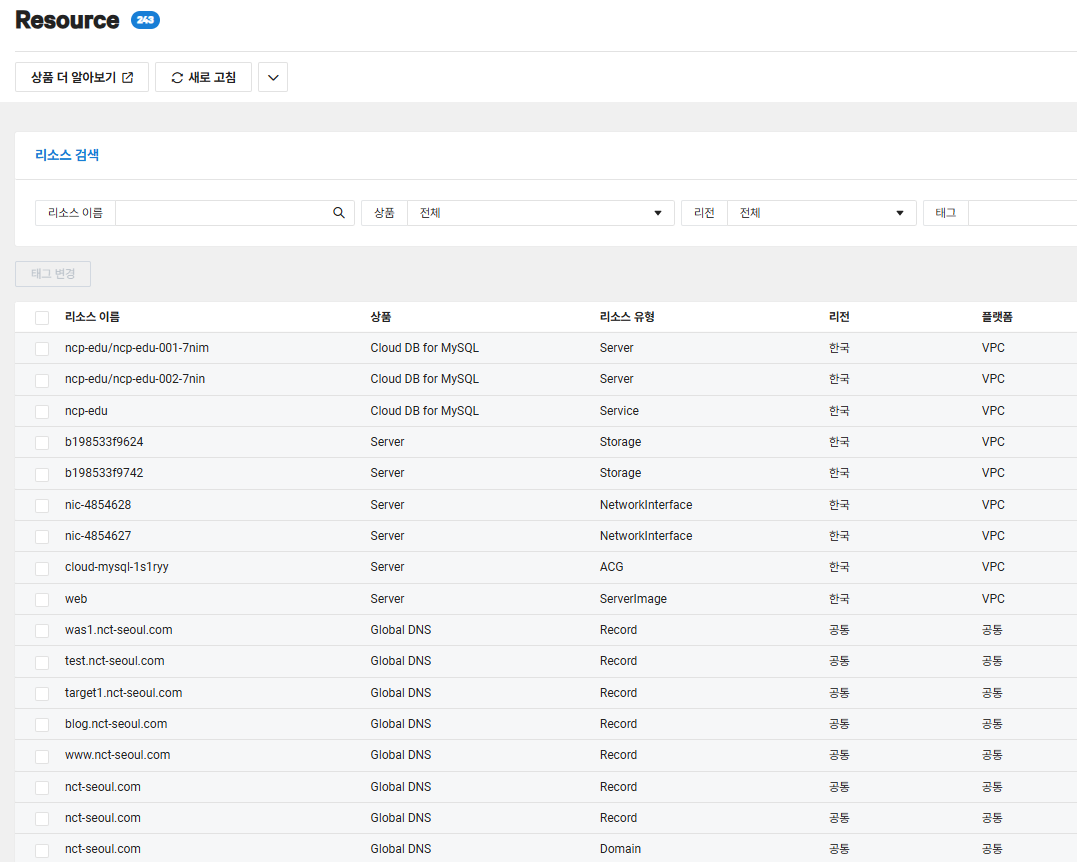Click the resource name target1.nct-seoul.com

click(124, 692)
